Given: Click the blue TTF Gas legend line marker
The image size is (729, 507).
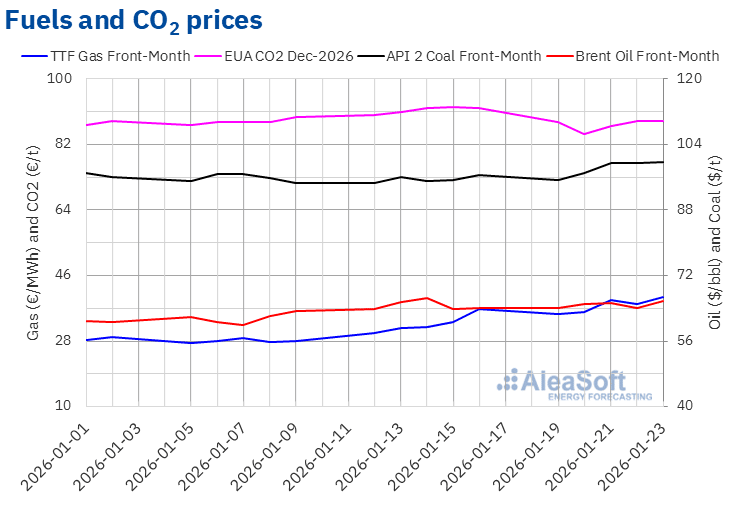Looking at the screenshot, I should 33,56.
